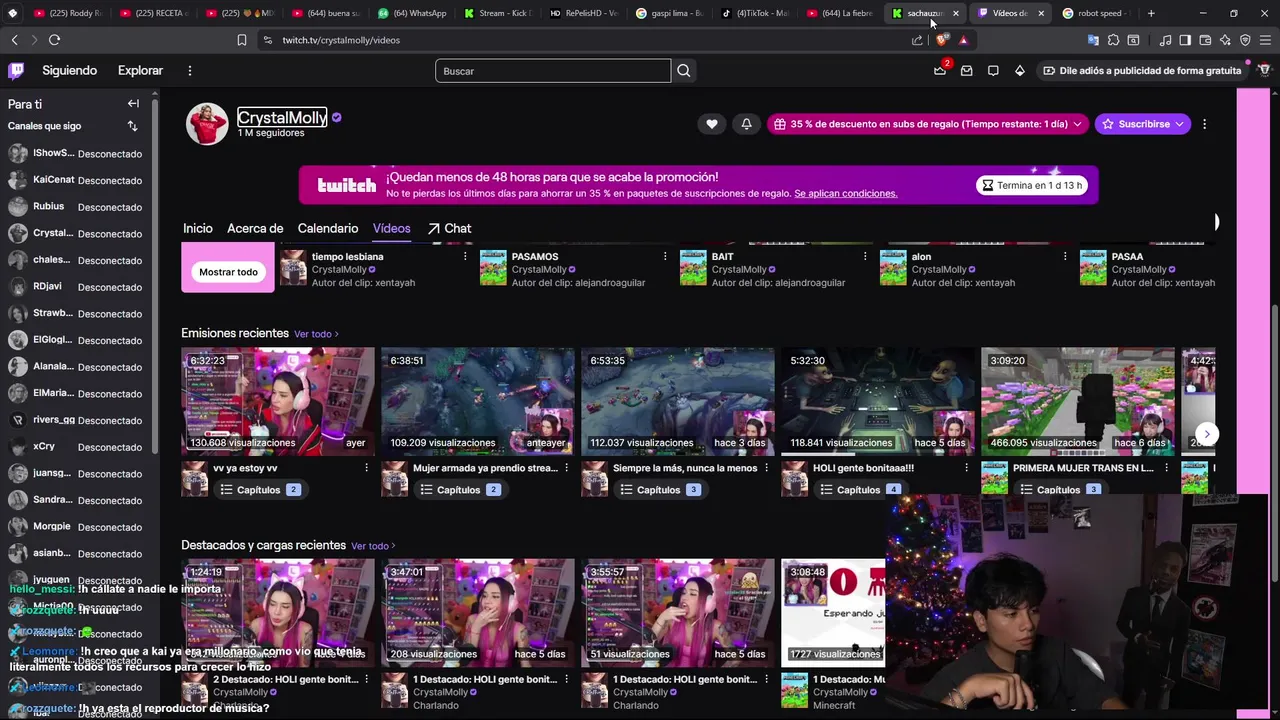The image size is (1280, 720).
Task: Open the user avatar menu
Action: tap(1264, 70)
